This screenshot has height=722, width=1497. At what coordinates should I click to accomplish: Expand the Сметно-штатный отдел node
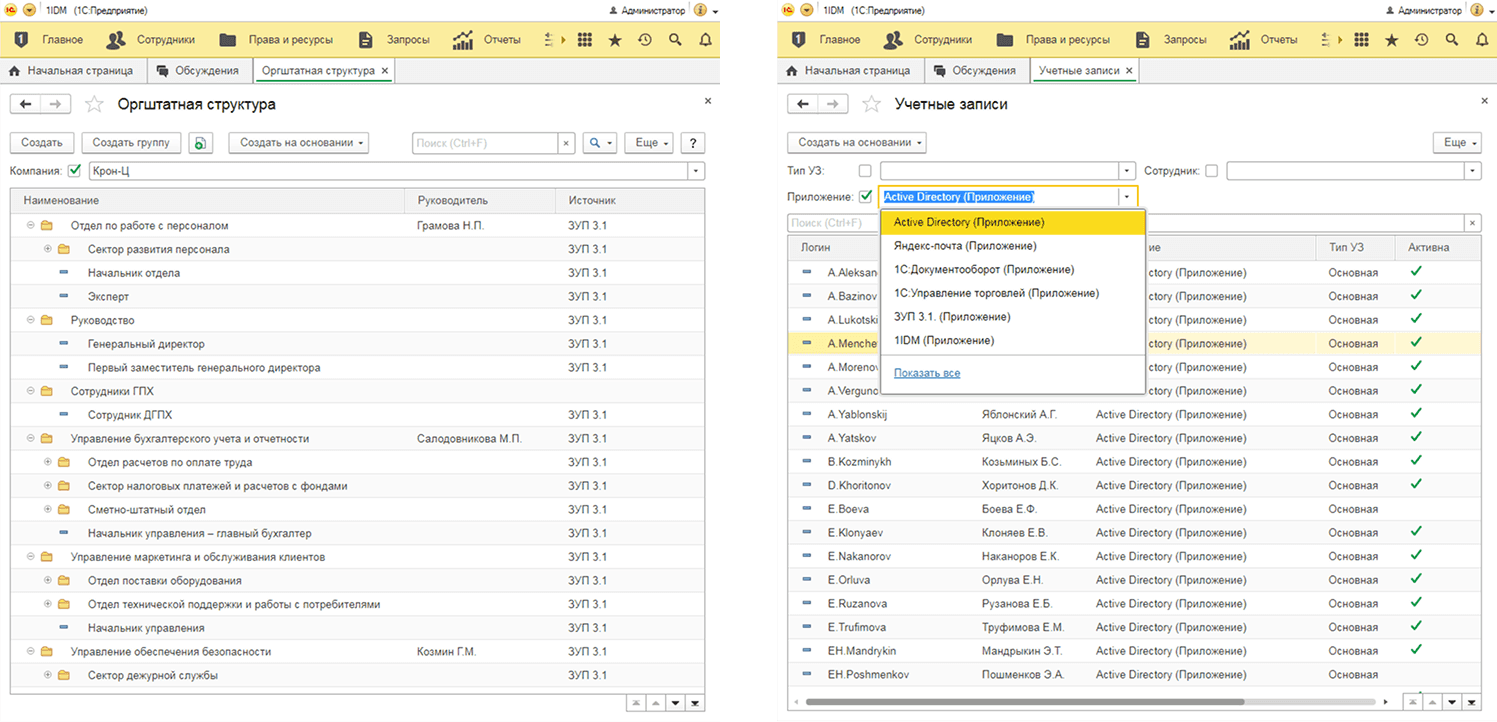47,509
